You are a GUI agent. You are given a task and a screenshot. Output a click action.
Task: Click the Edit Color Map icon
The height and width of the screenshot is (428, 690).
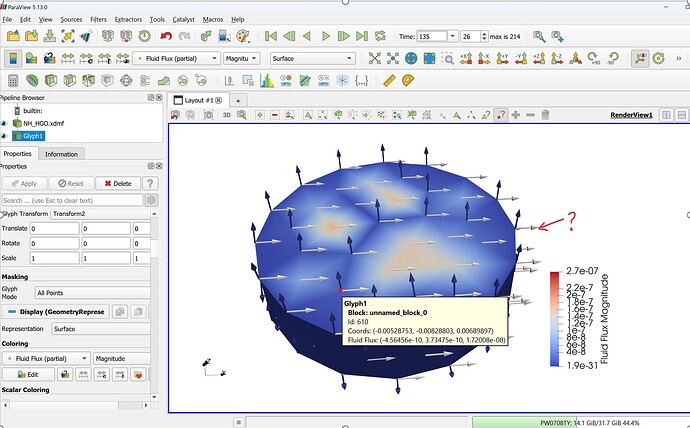click(31, 58)
